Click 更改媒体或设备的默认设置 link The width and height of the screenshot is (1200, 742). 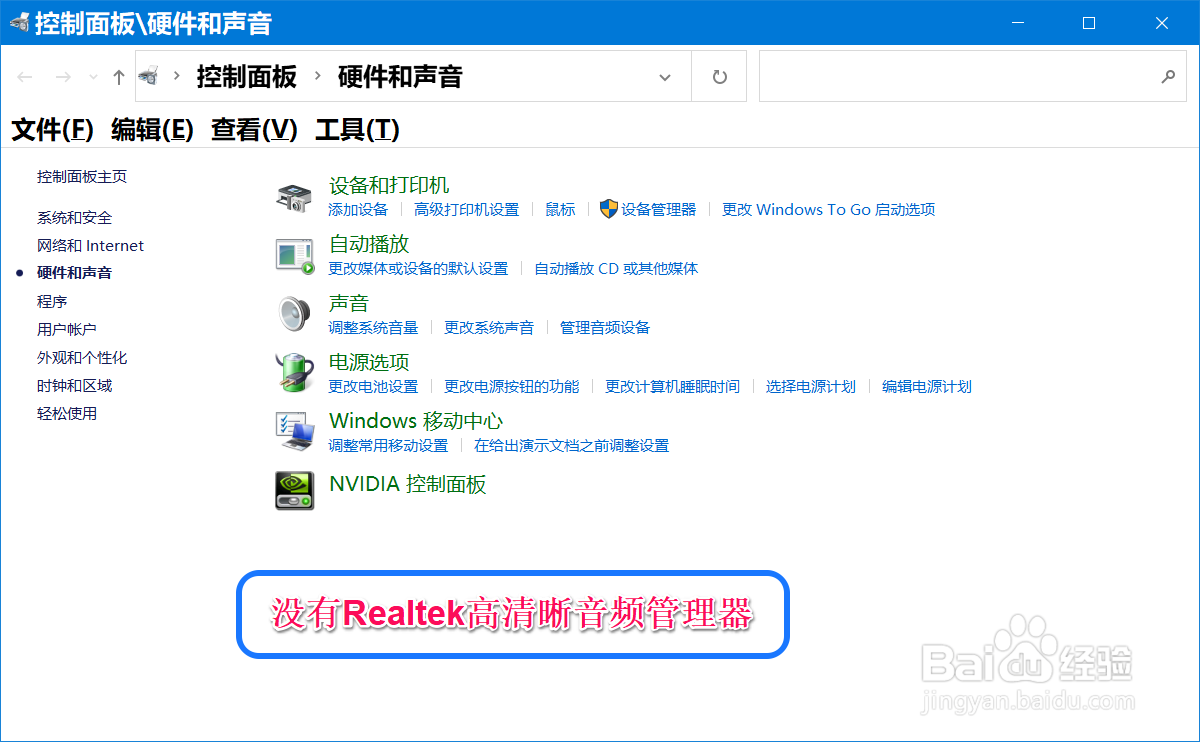pyautogui.click(x=418, y=269)
